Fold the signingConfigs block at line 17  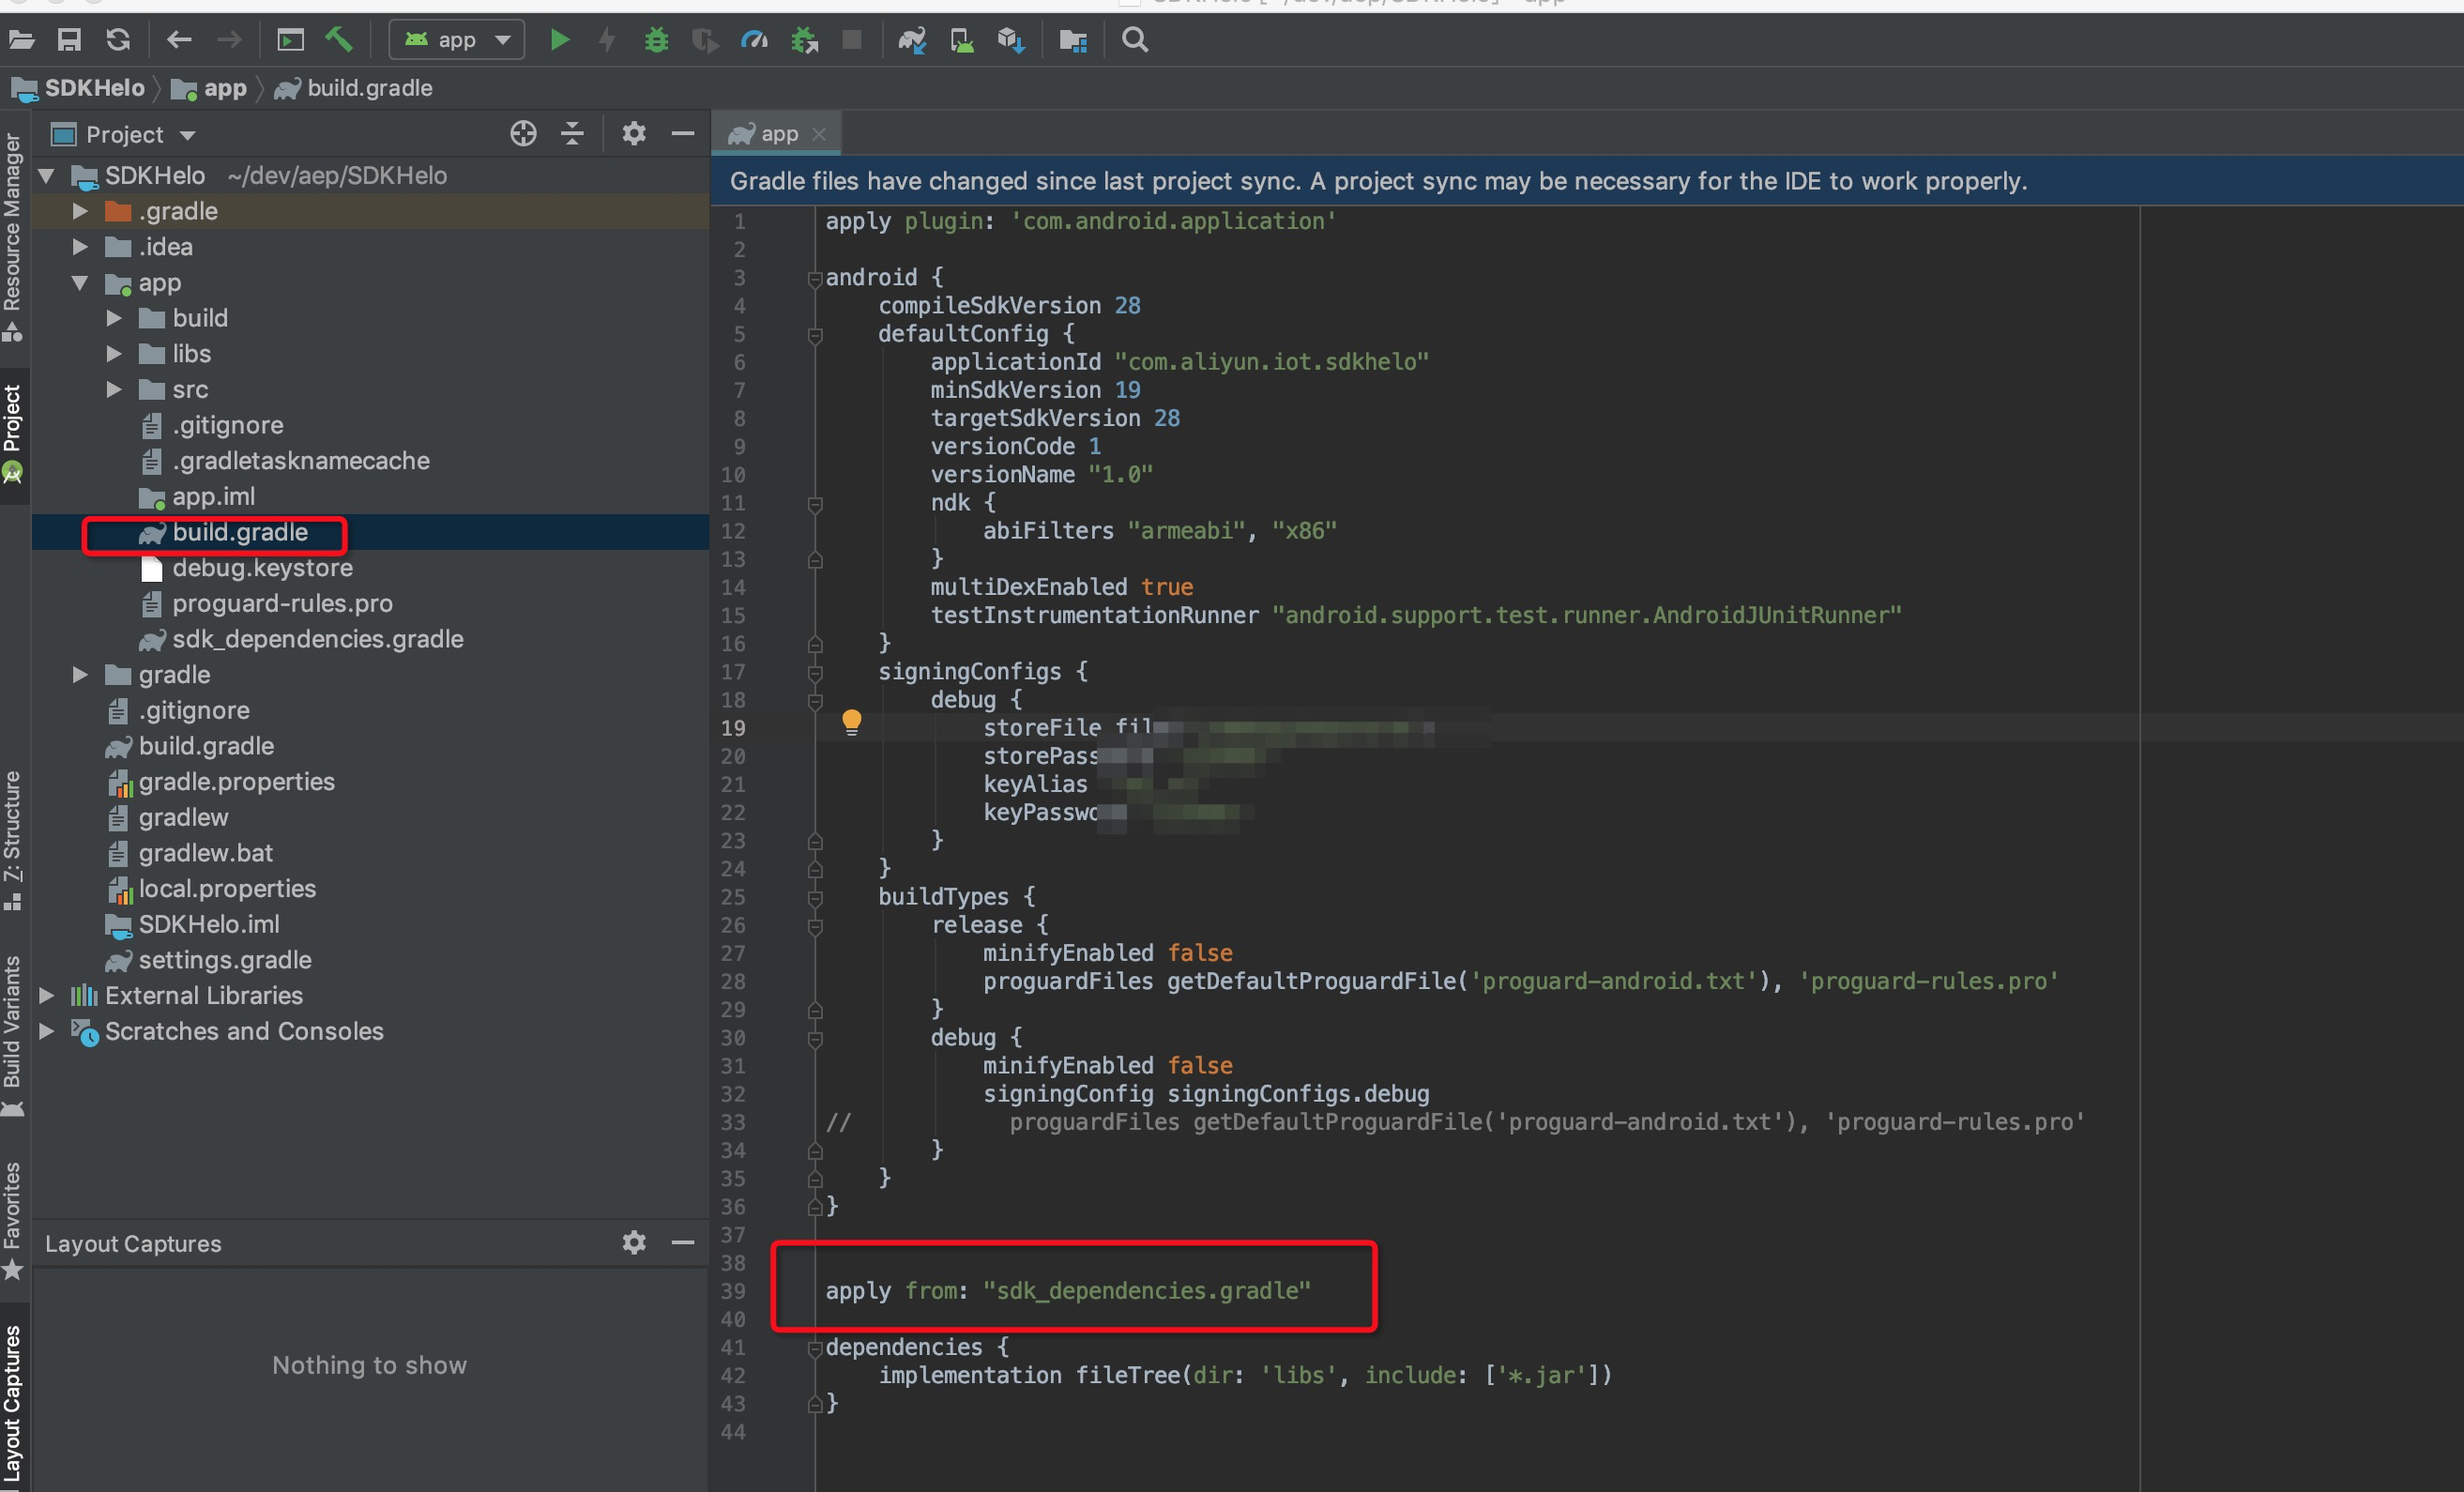(x=815, y=673)
